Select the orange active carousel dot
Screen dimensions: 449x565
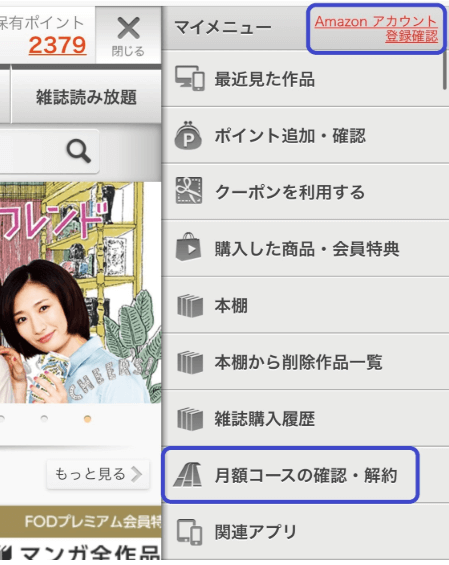(x=87, y=419)
